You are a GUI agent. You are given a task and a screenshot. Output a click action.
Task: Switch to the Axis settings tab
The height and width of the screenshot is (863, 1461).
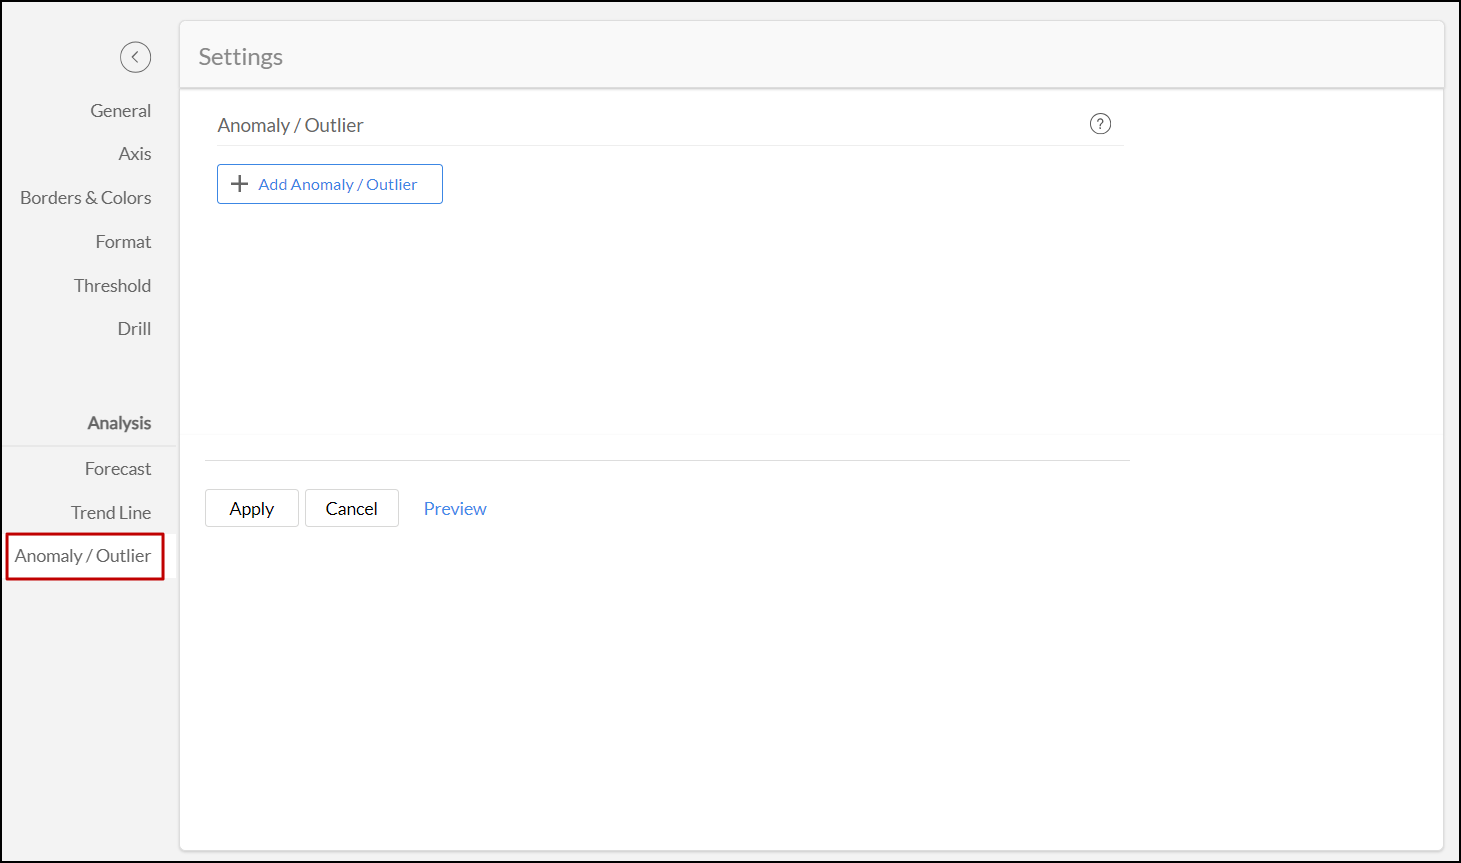click(x=134, y=154)
